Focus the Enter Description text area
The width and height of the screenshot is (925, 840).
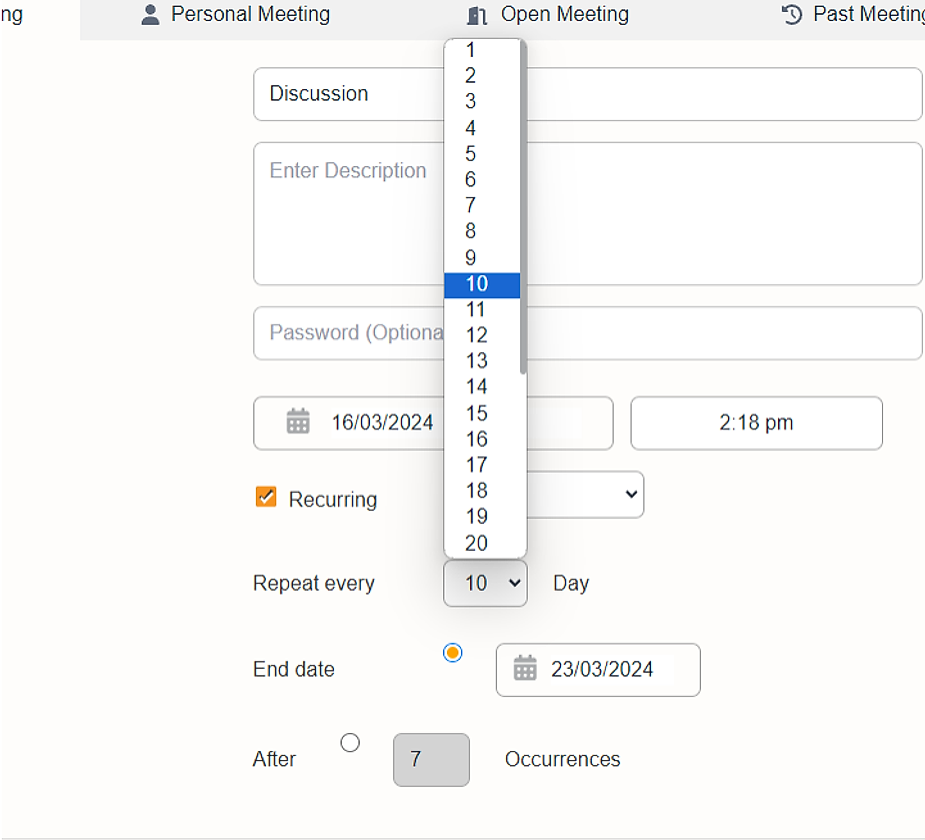[x=588, y=214]
